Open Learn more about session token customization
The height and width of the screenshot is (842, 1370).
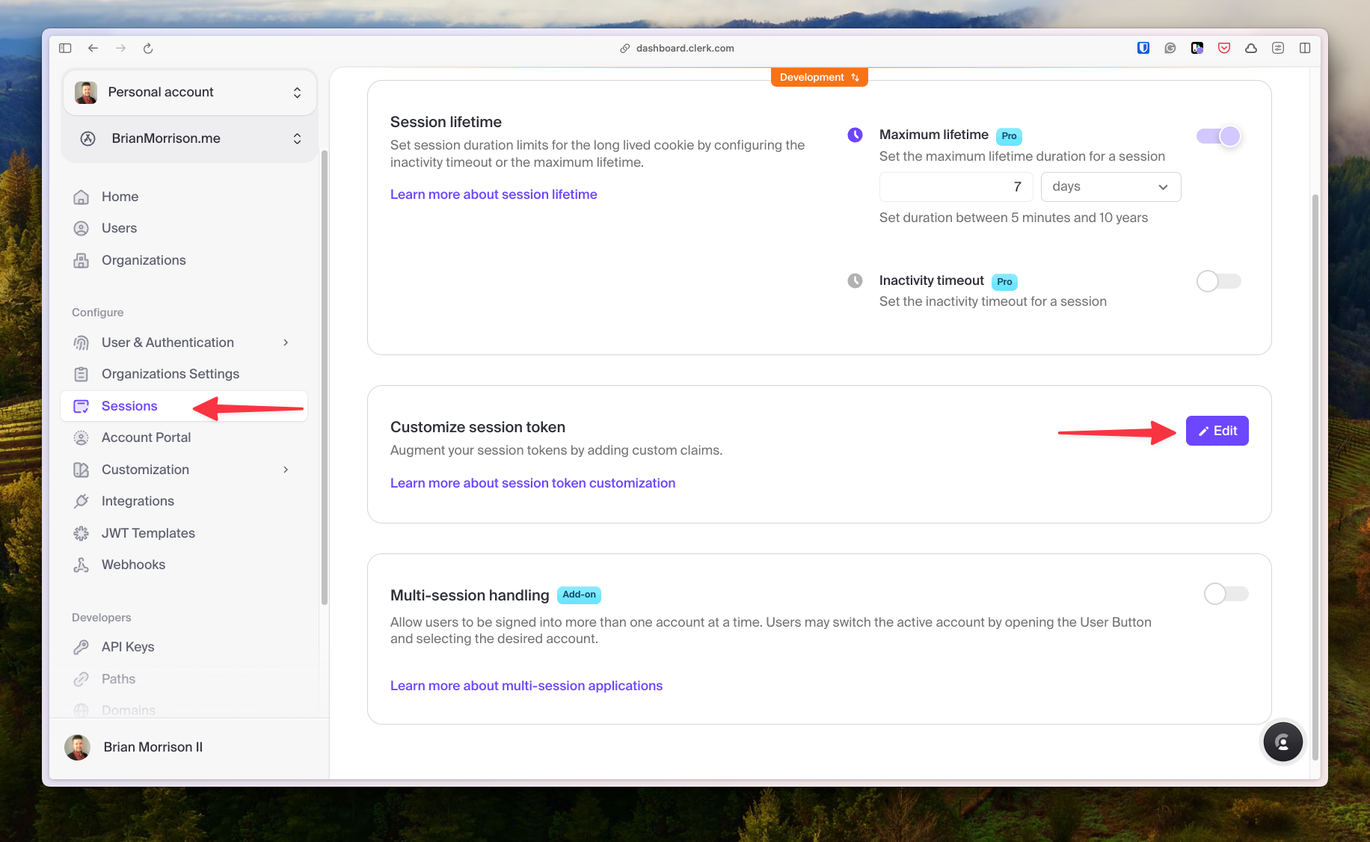click(532, 483)
